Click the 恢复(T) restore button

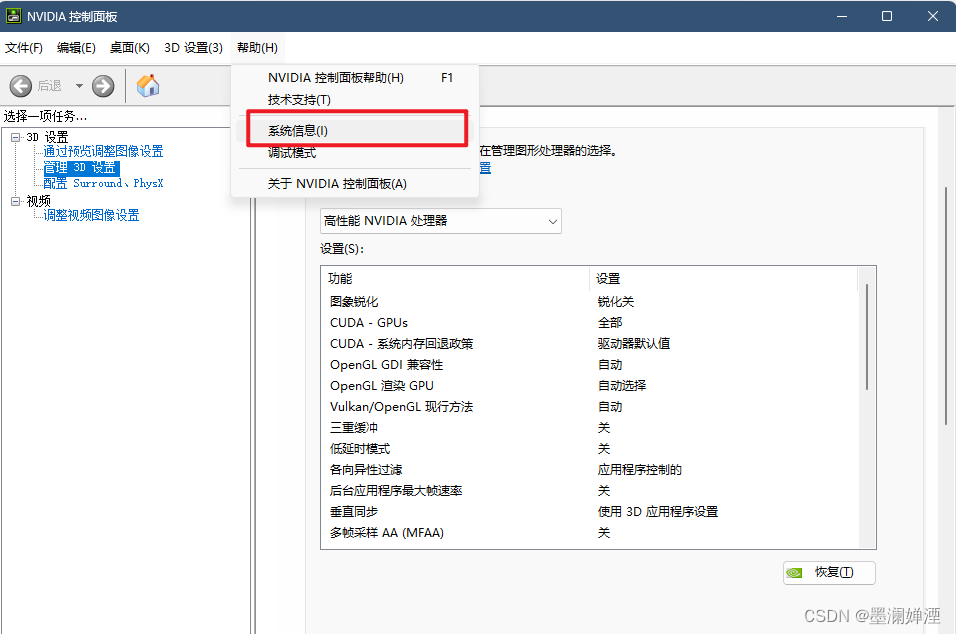pos(829,572)
